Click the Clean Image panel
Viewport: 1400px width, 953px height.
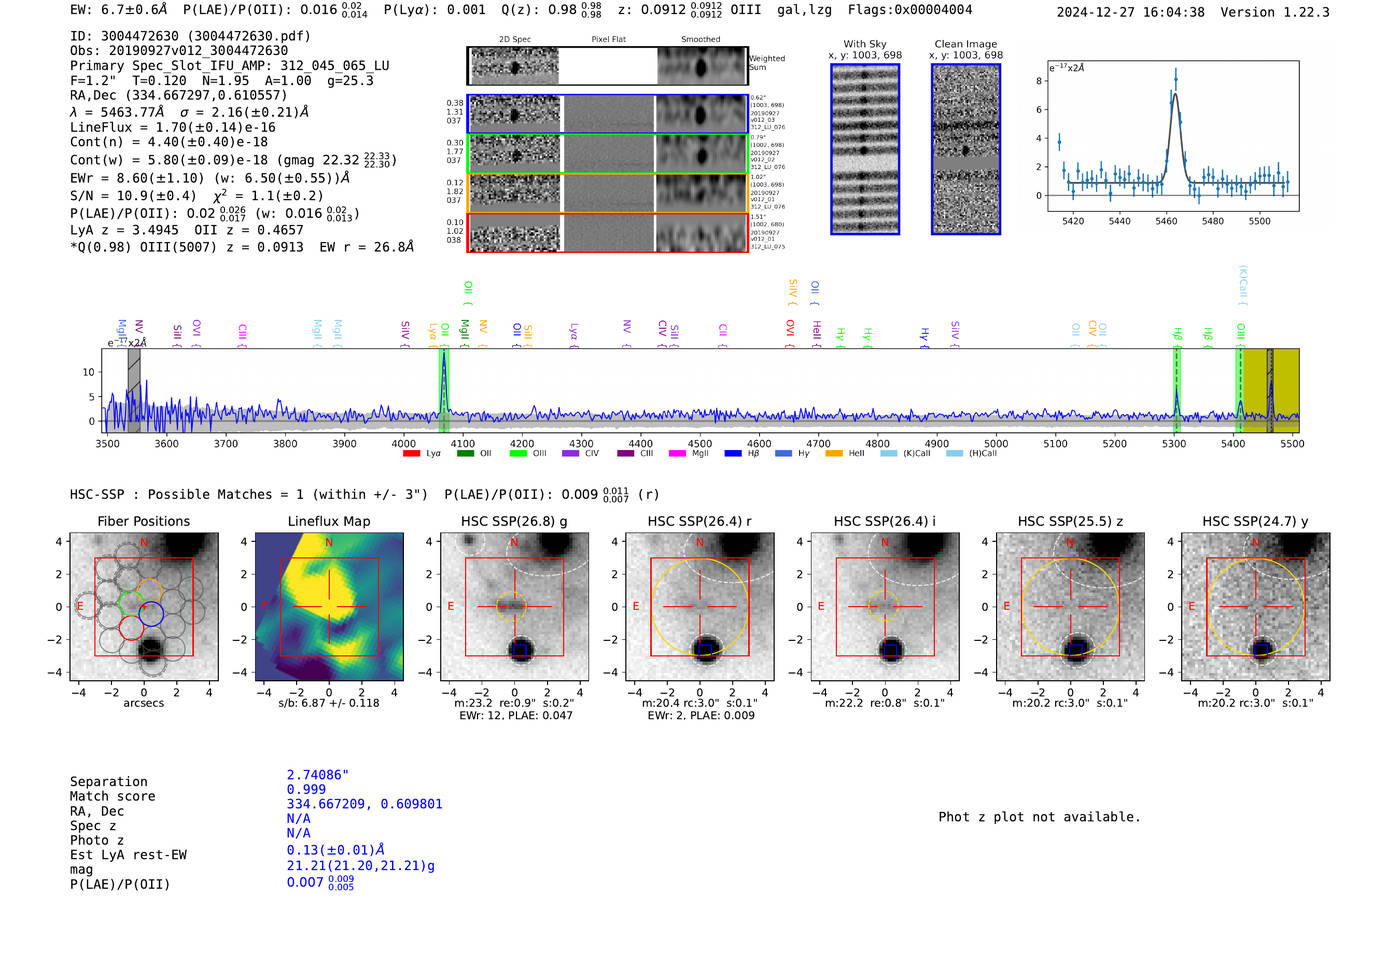coord(966,149)
